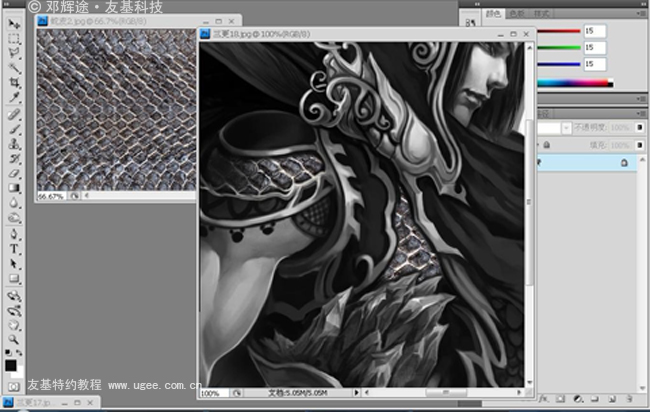Select the 3D Orbit camera tool
This screenshot has height=412, width=650.
pyautogui.click(x=14, y=310)
